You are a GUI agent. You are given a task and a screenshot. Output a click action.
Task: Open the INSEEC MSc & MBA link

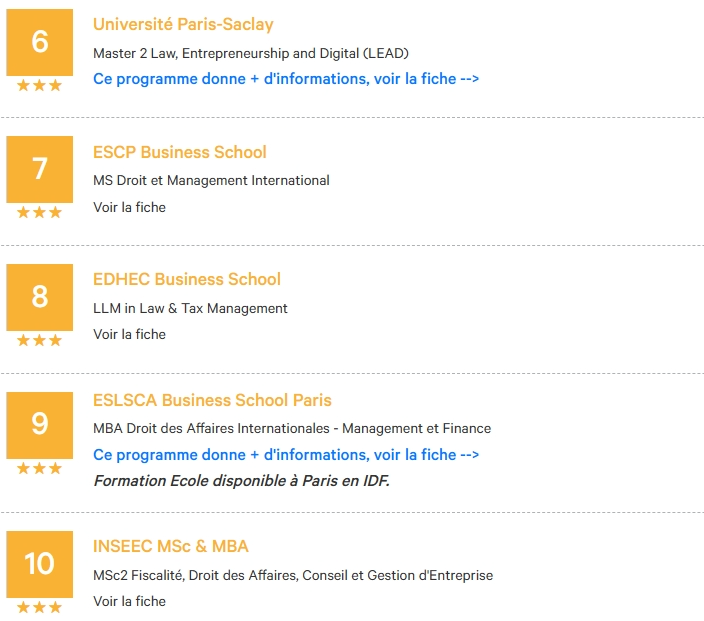171,546
